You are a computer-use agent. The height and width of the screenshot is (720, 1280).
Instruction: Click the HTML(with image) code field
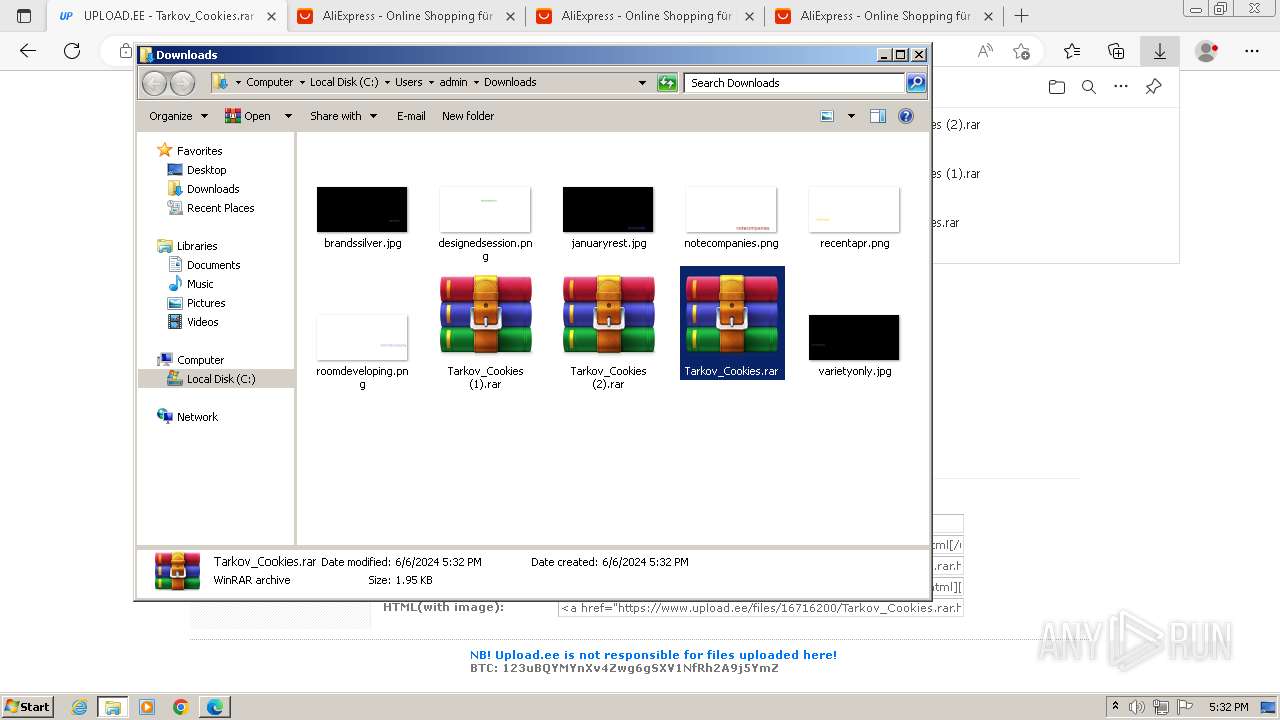(x=760, y=608)
